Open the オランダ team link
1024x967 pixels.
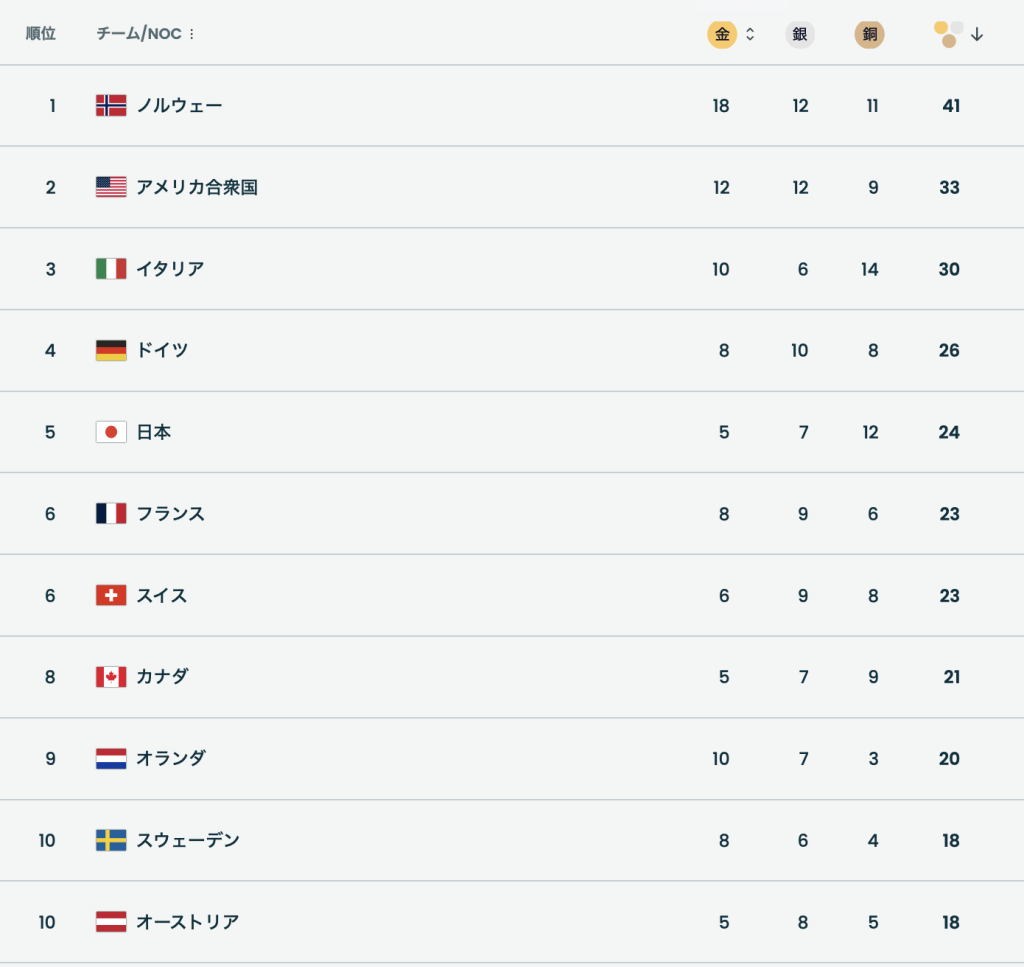tap(170, 758)
